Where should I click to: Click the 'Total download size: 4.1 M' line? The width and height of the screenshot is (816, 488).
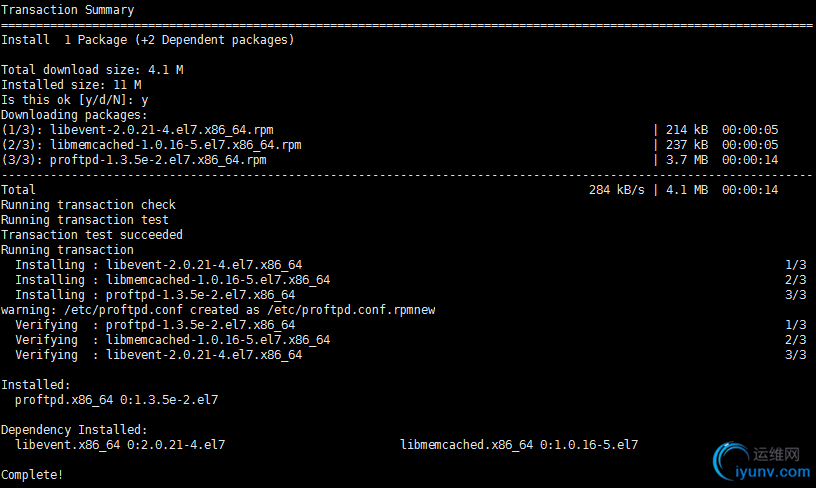pyautogui.click(x=92, y=70)
